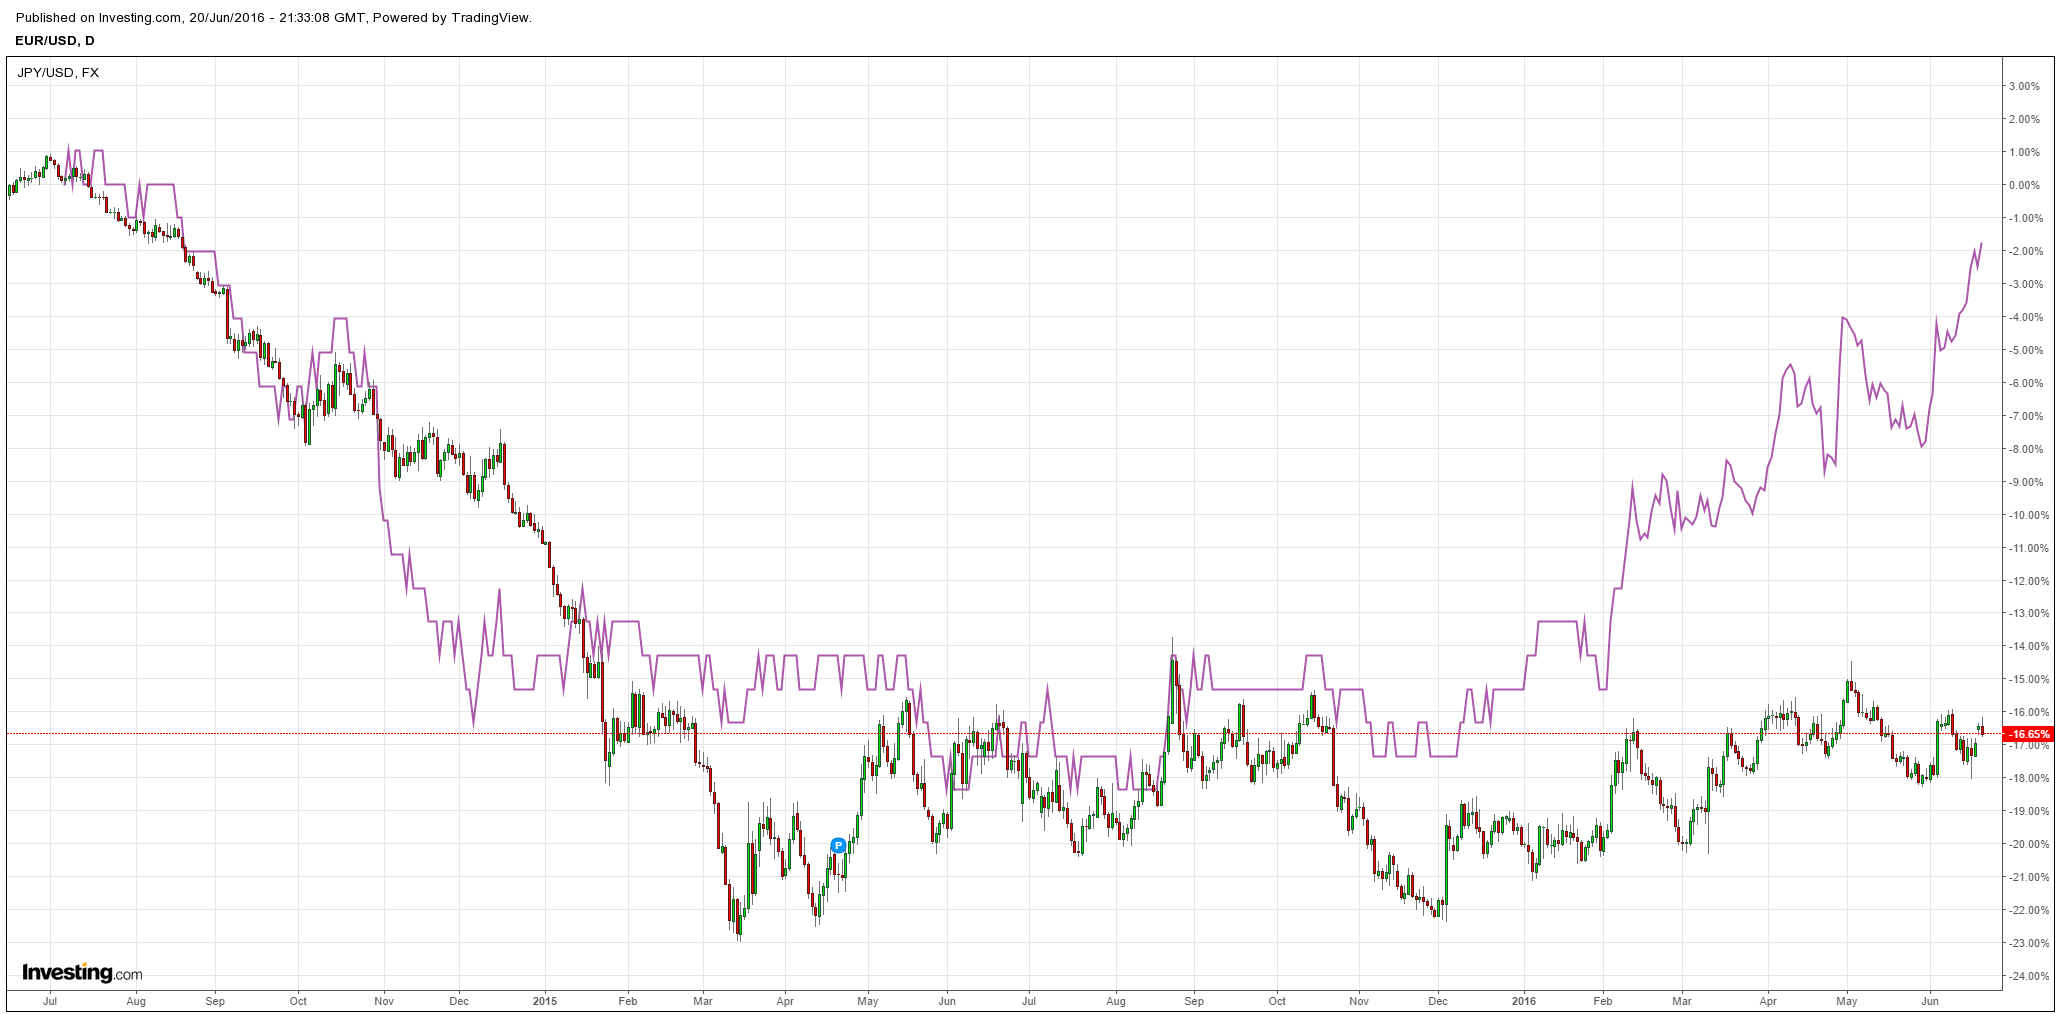Select the Sep label in 2015
Image resolution: width=2061 pixels, height=1014 pixels.
(x=1194, y=1000)
